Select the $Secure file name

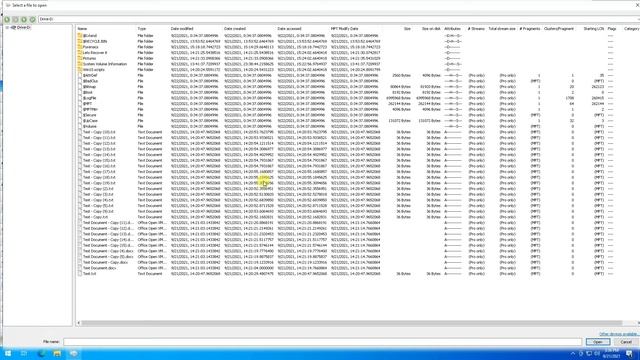(89, 115)
